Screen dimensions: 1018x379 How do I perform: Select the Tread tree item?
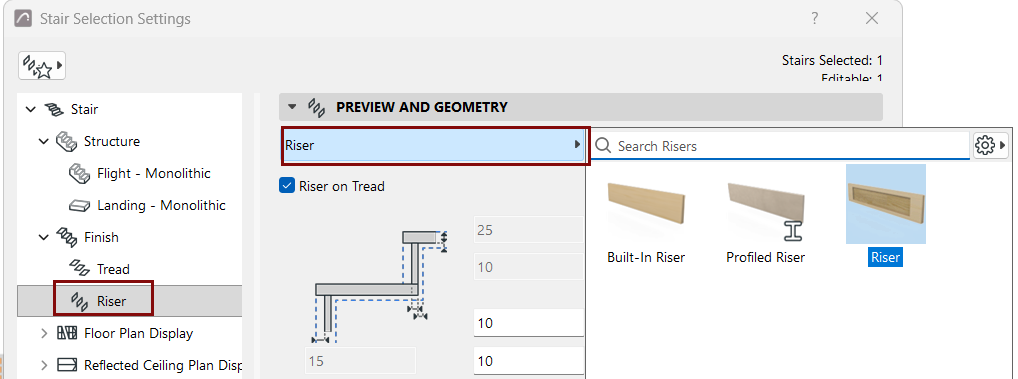pos(113,269)
